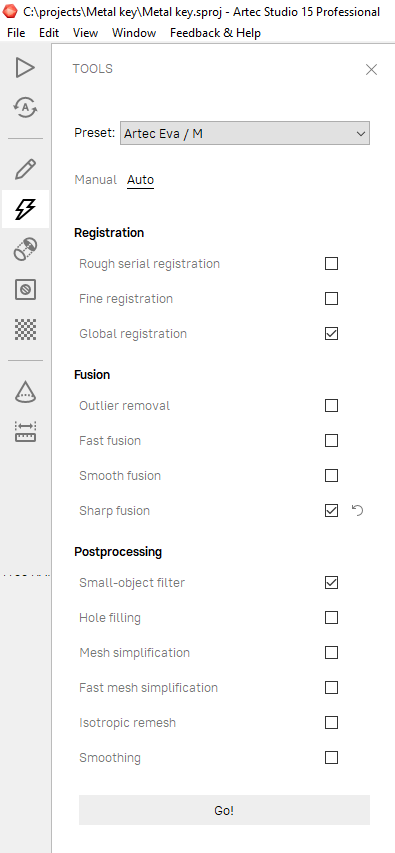Open the Measures ruler icon
Viewport: 395px width, 853px height.
pos(25,431)
